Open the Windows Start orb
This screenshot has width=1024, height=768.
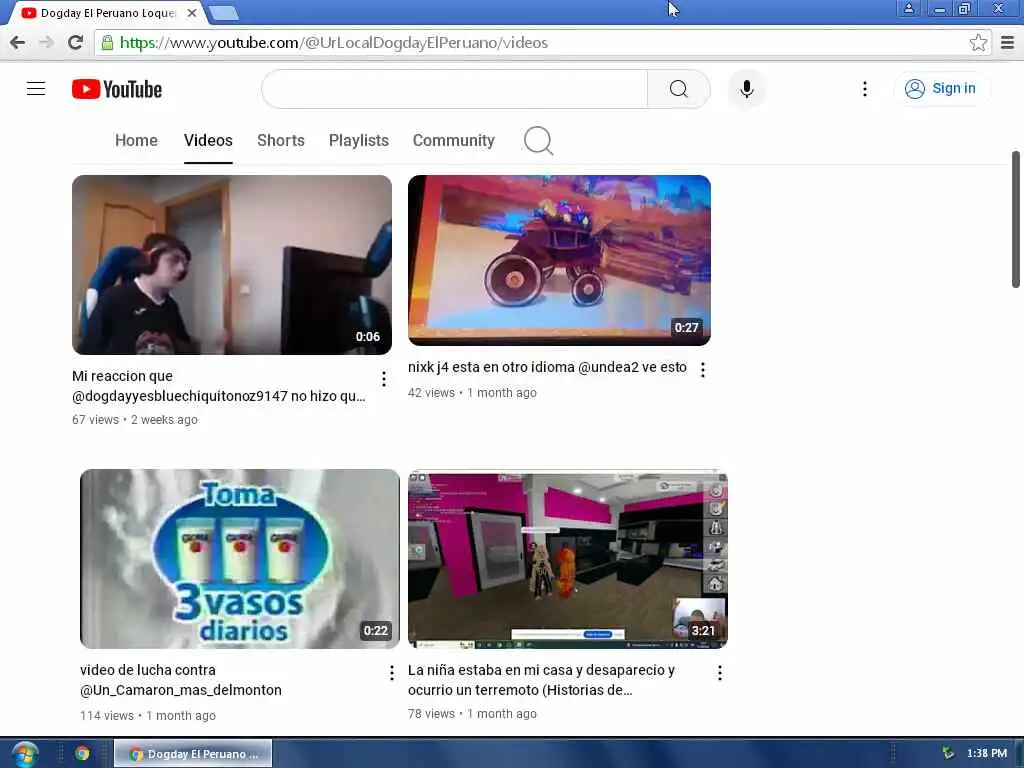24,754
